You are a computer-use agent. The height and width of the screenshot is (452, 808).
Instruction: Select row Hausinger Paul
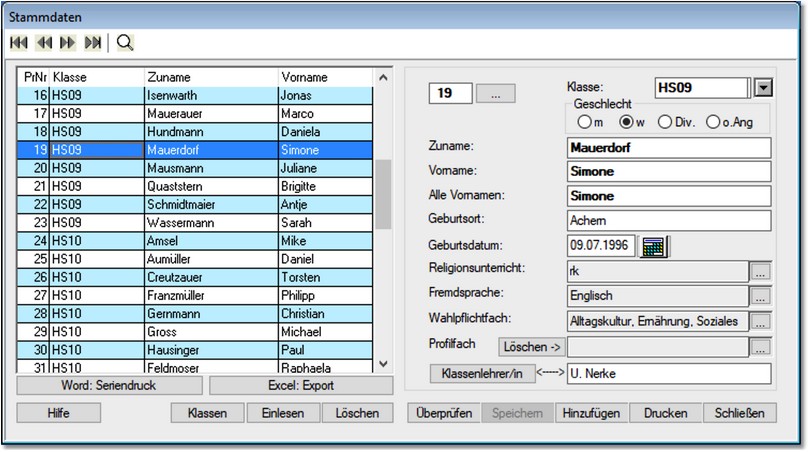point(195,350)
